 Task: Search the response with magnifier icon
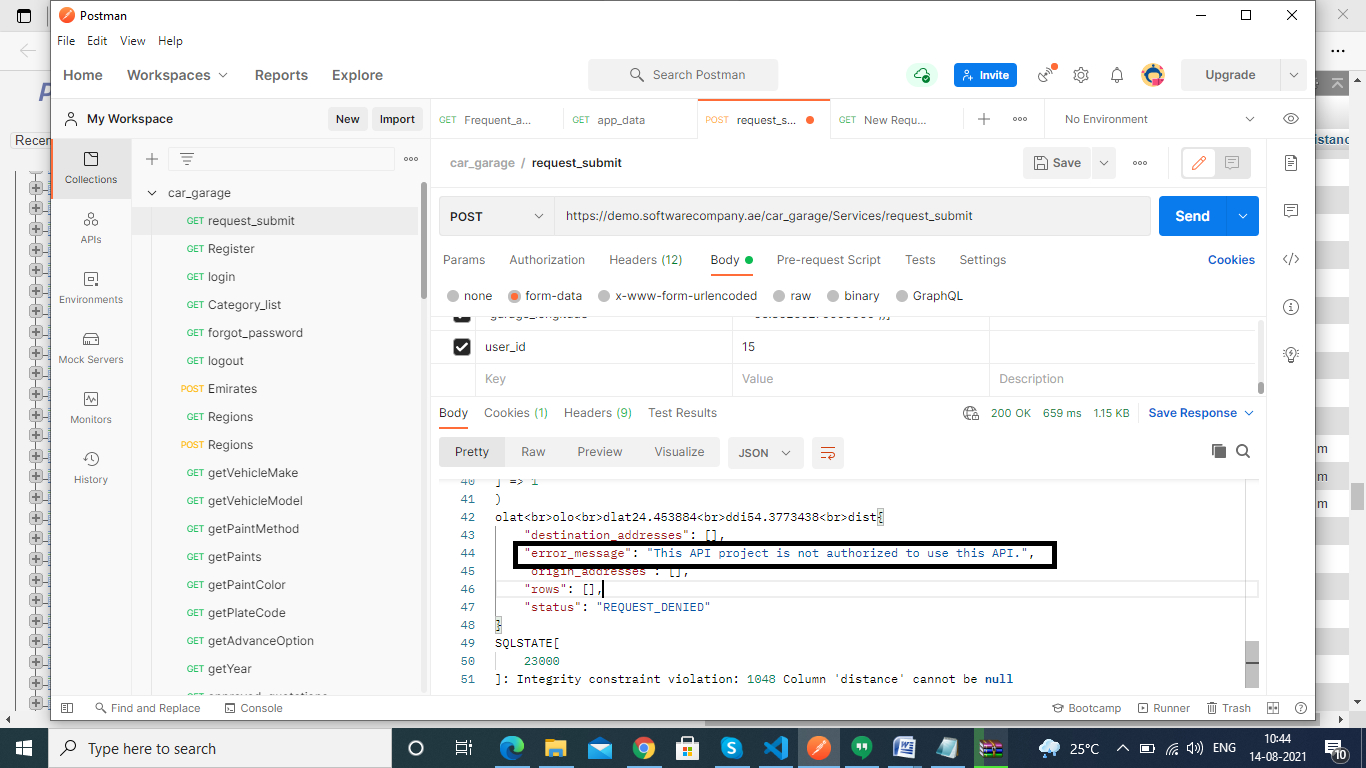click(1243, 451)
